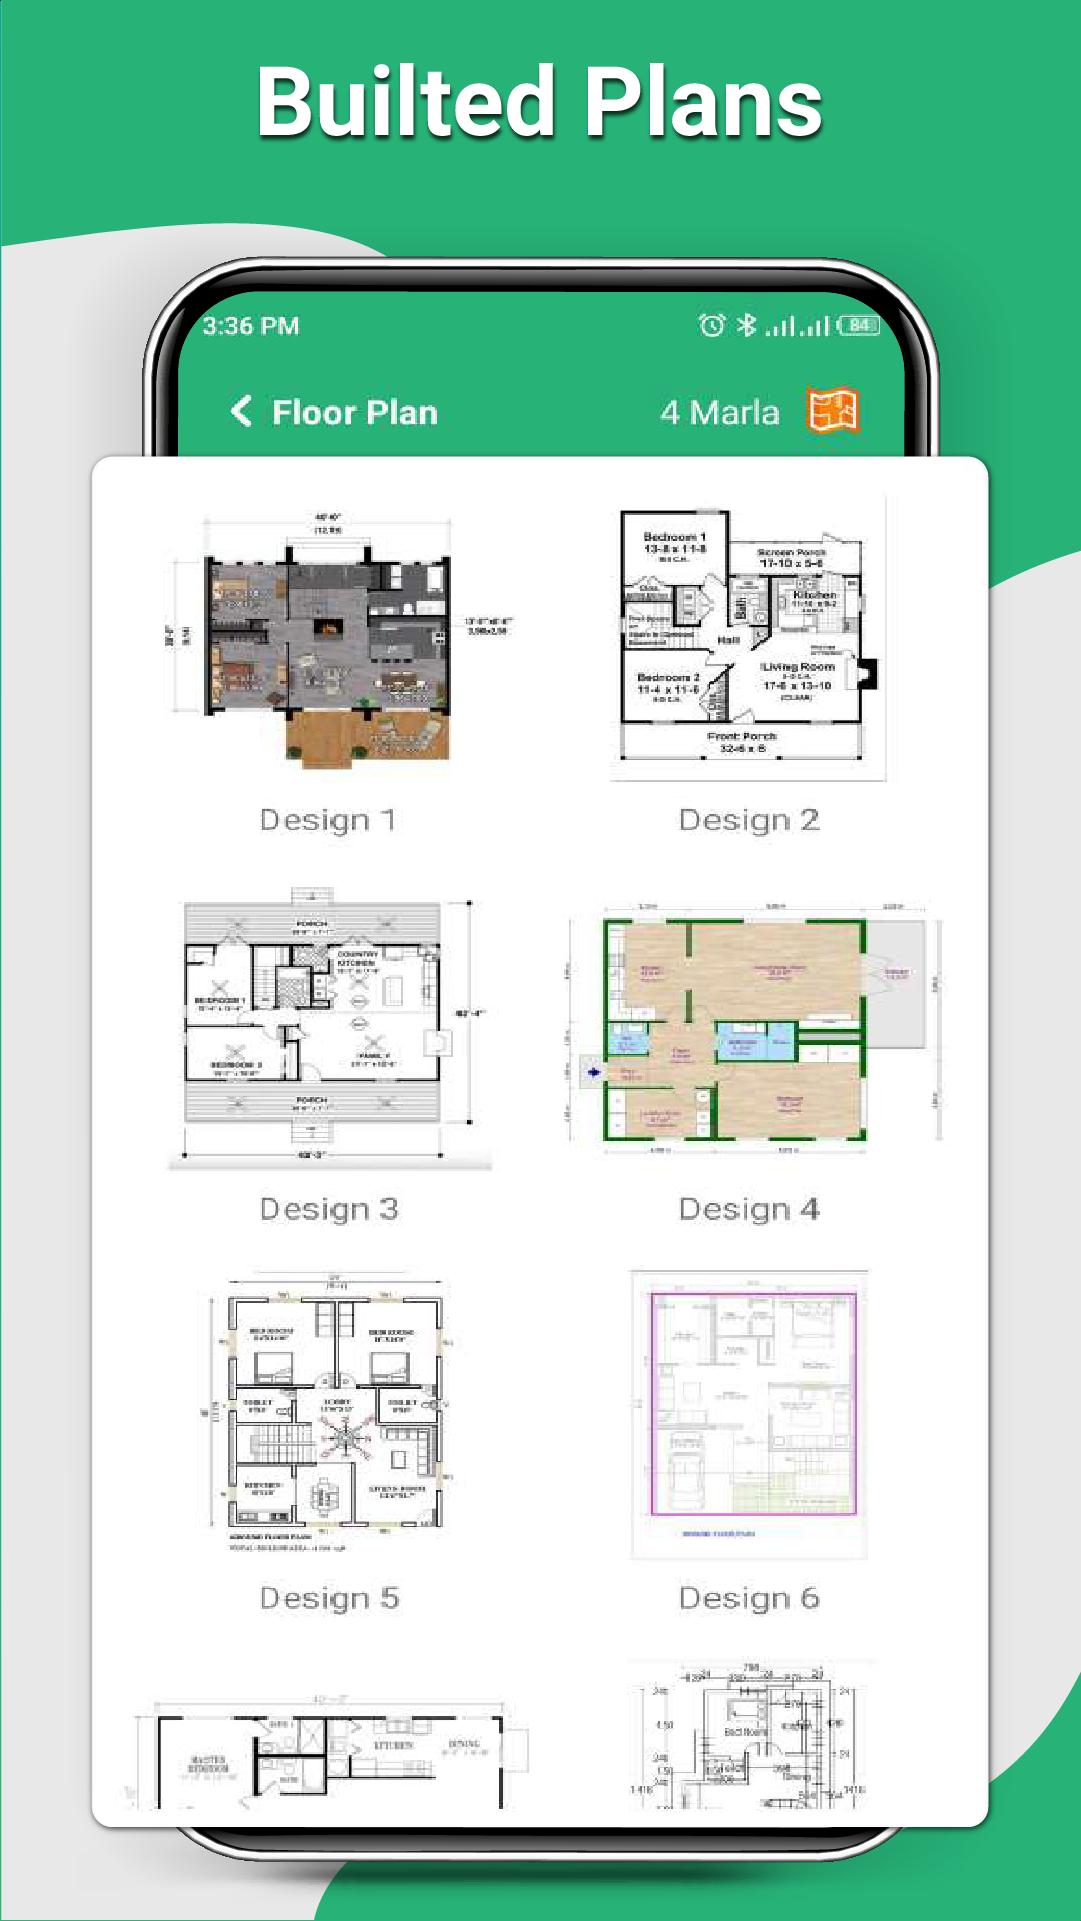Tap the 4 Marla plot size label
This screenshot has width=1081, height=1921.
point(720,412)
